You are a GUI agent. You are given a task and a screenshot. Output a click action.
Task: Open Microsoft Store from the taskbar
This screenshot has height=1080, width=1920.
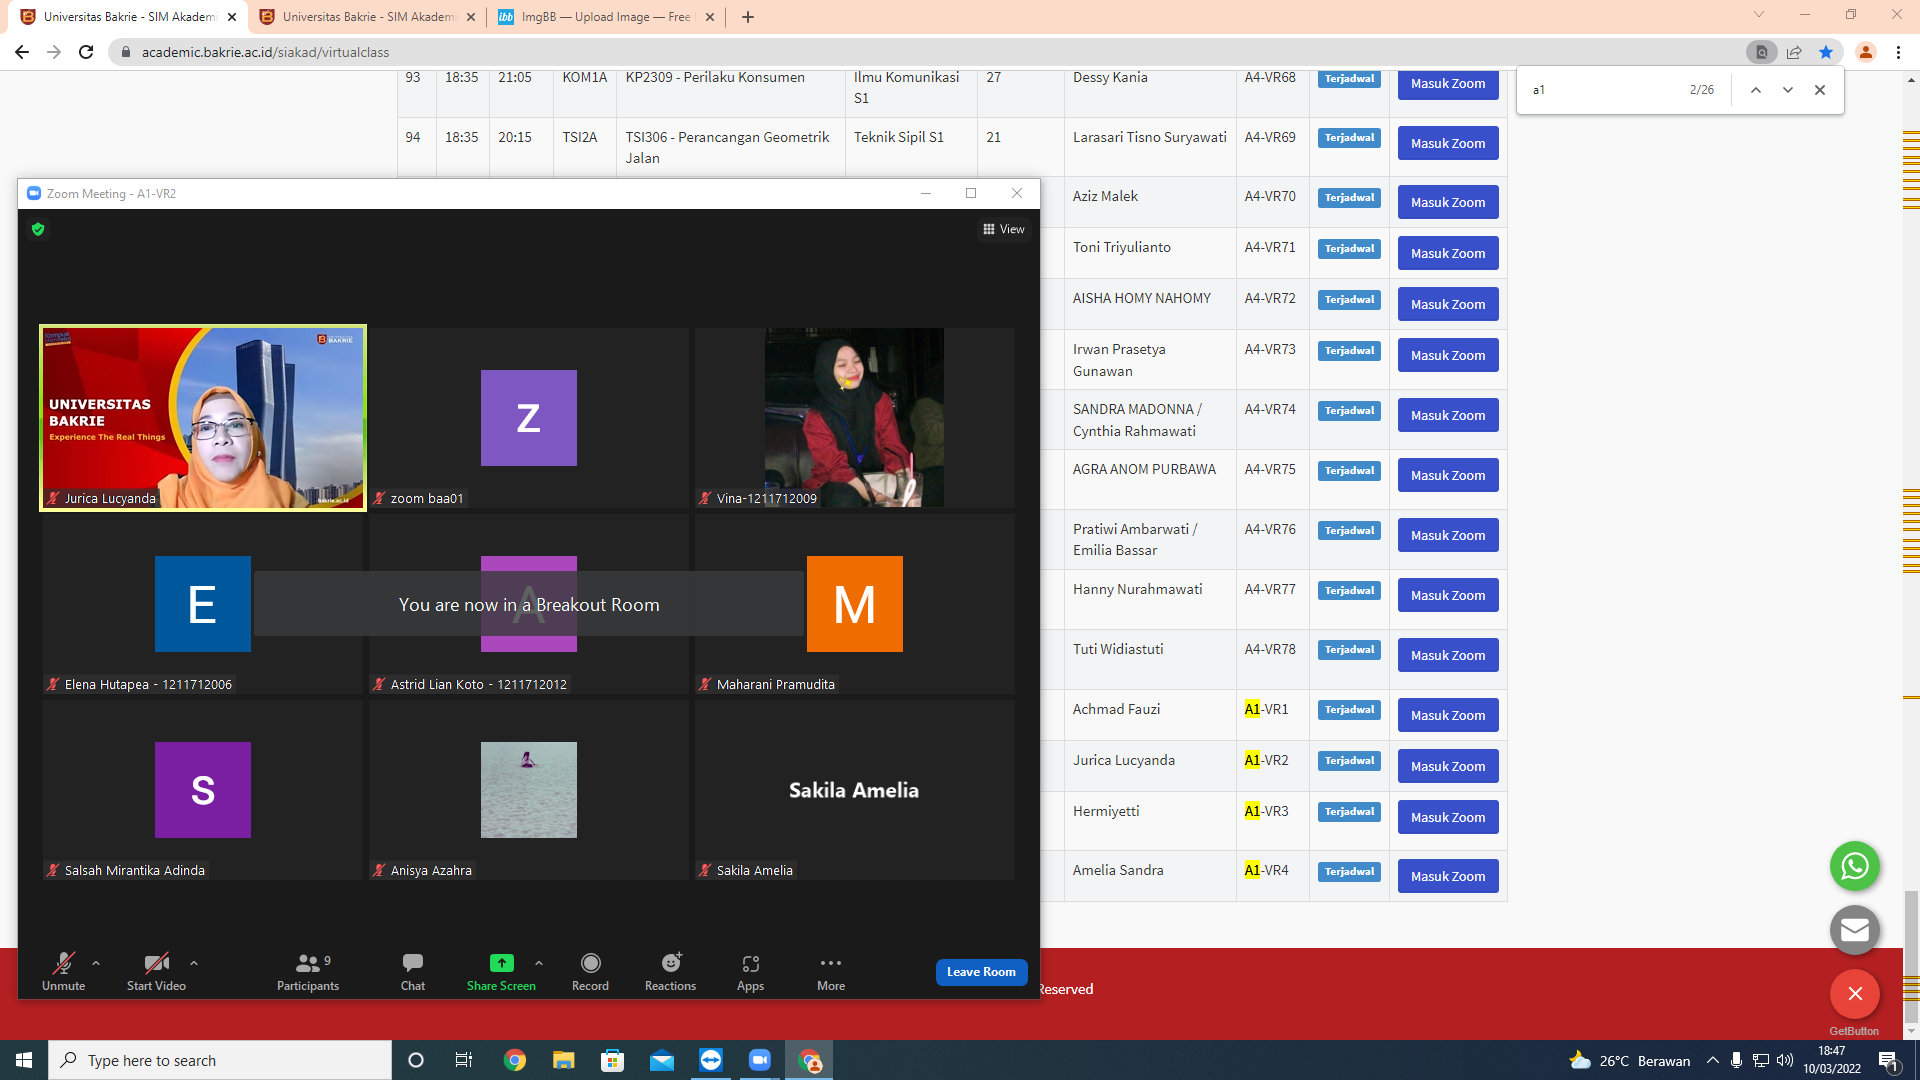[x=613, y=1060]
